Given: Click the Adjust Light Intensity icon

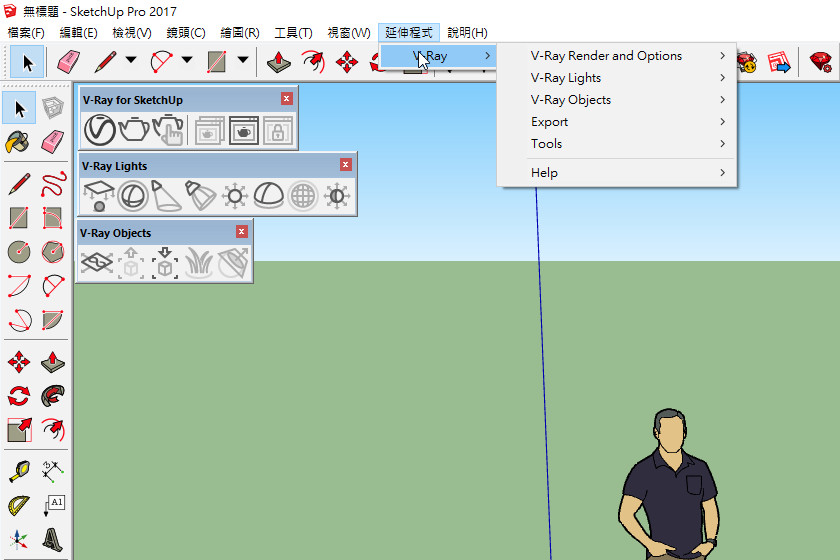Looking at the screenshot, I should pos(336,196).
